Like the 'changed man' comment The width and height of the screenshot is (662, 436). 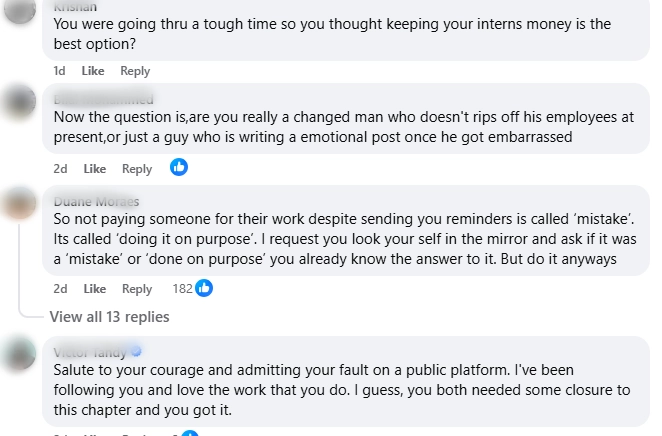95,169
